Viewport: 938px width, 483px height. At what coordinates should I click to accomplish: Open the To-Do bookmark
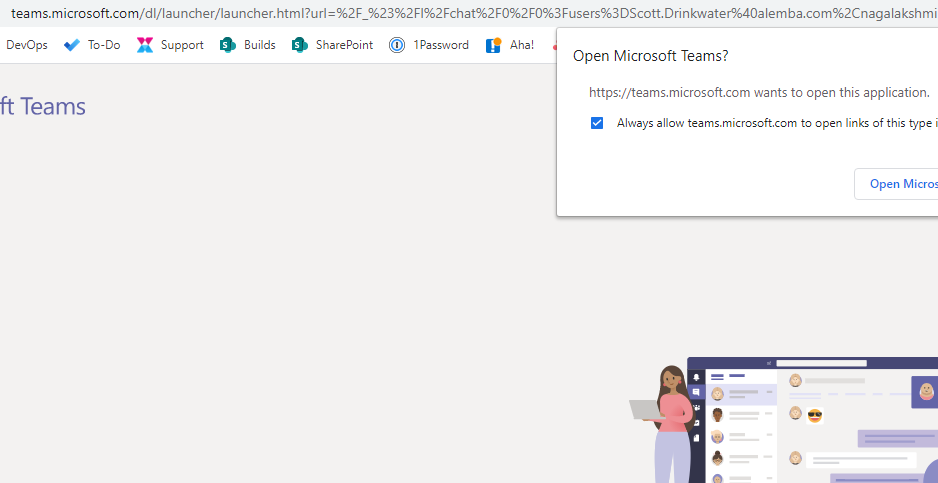click(x=92, y=45)
